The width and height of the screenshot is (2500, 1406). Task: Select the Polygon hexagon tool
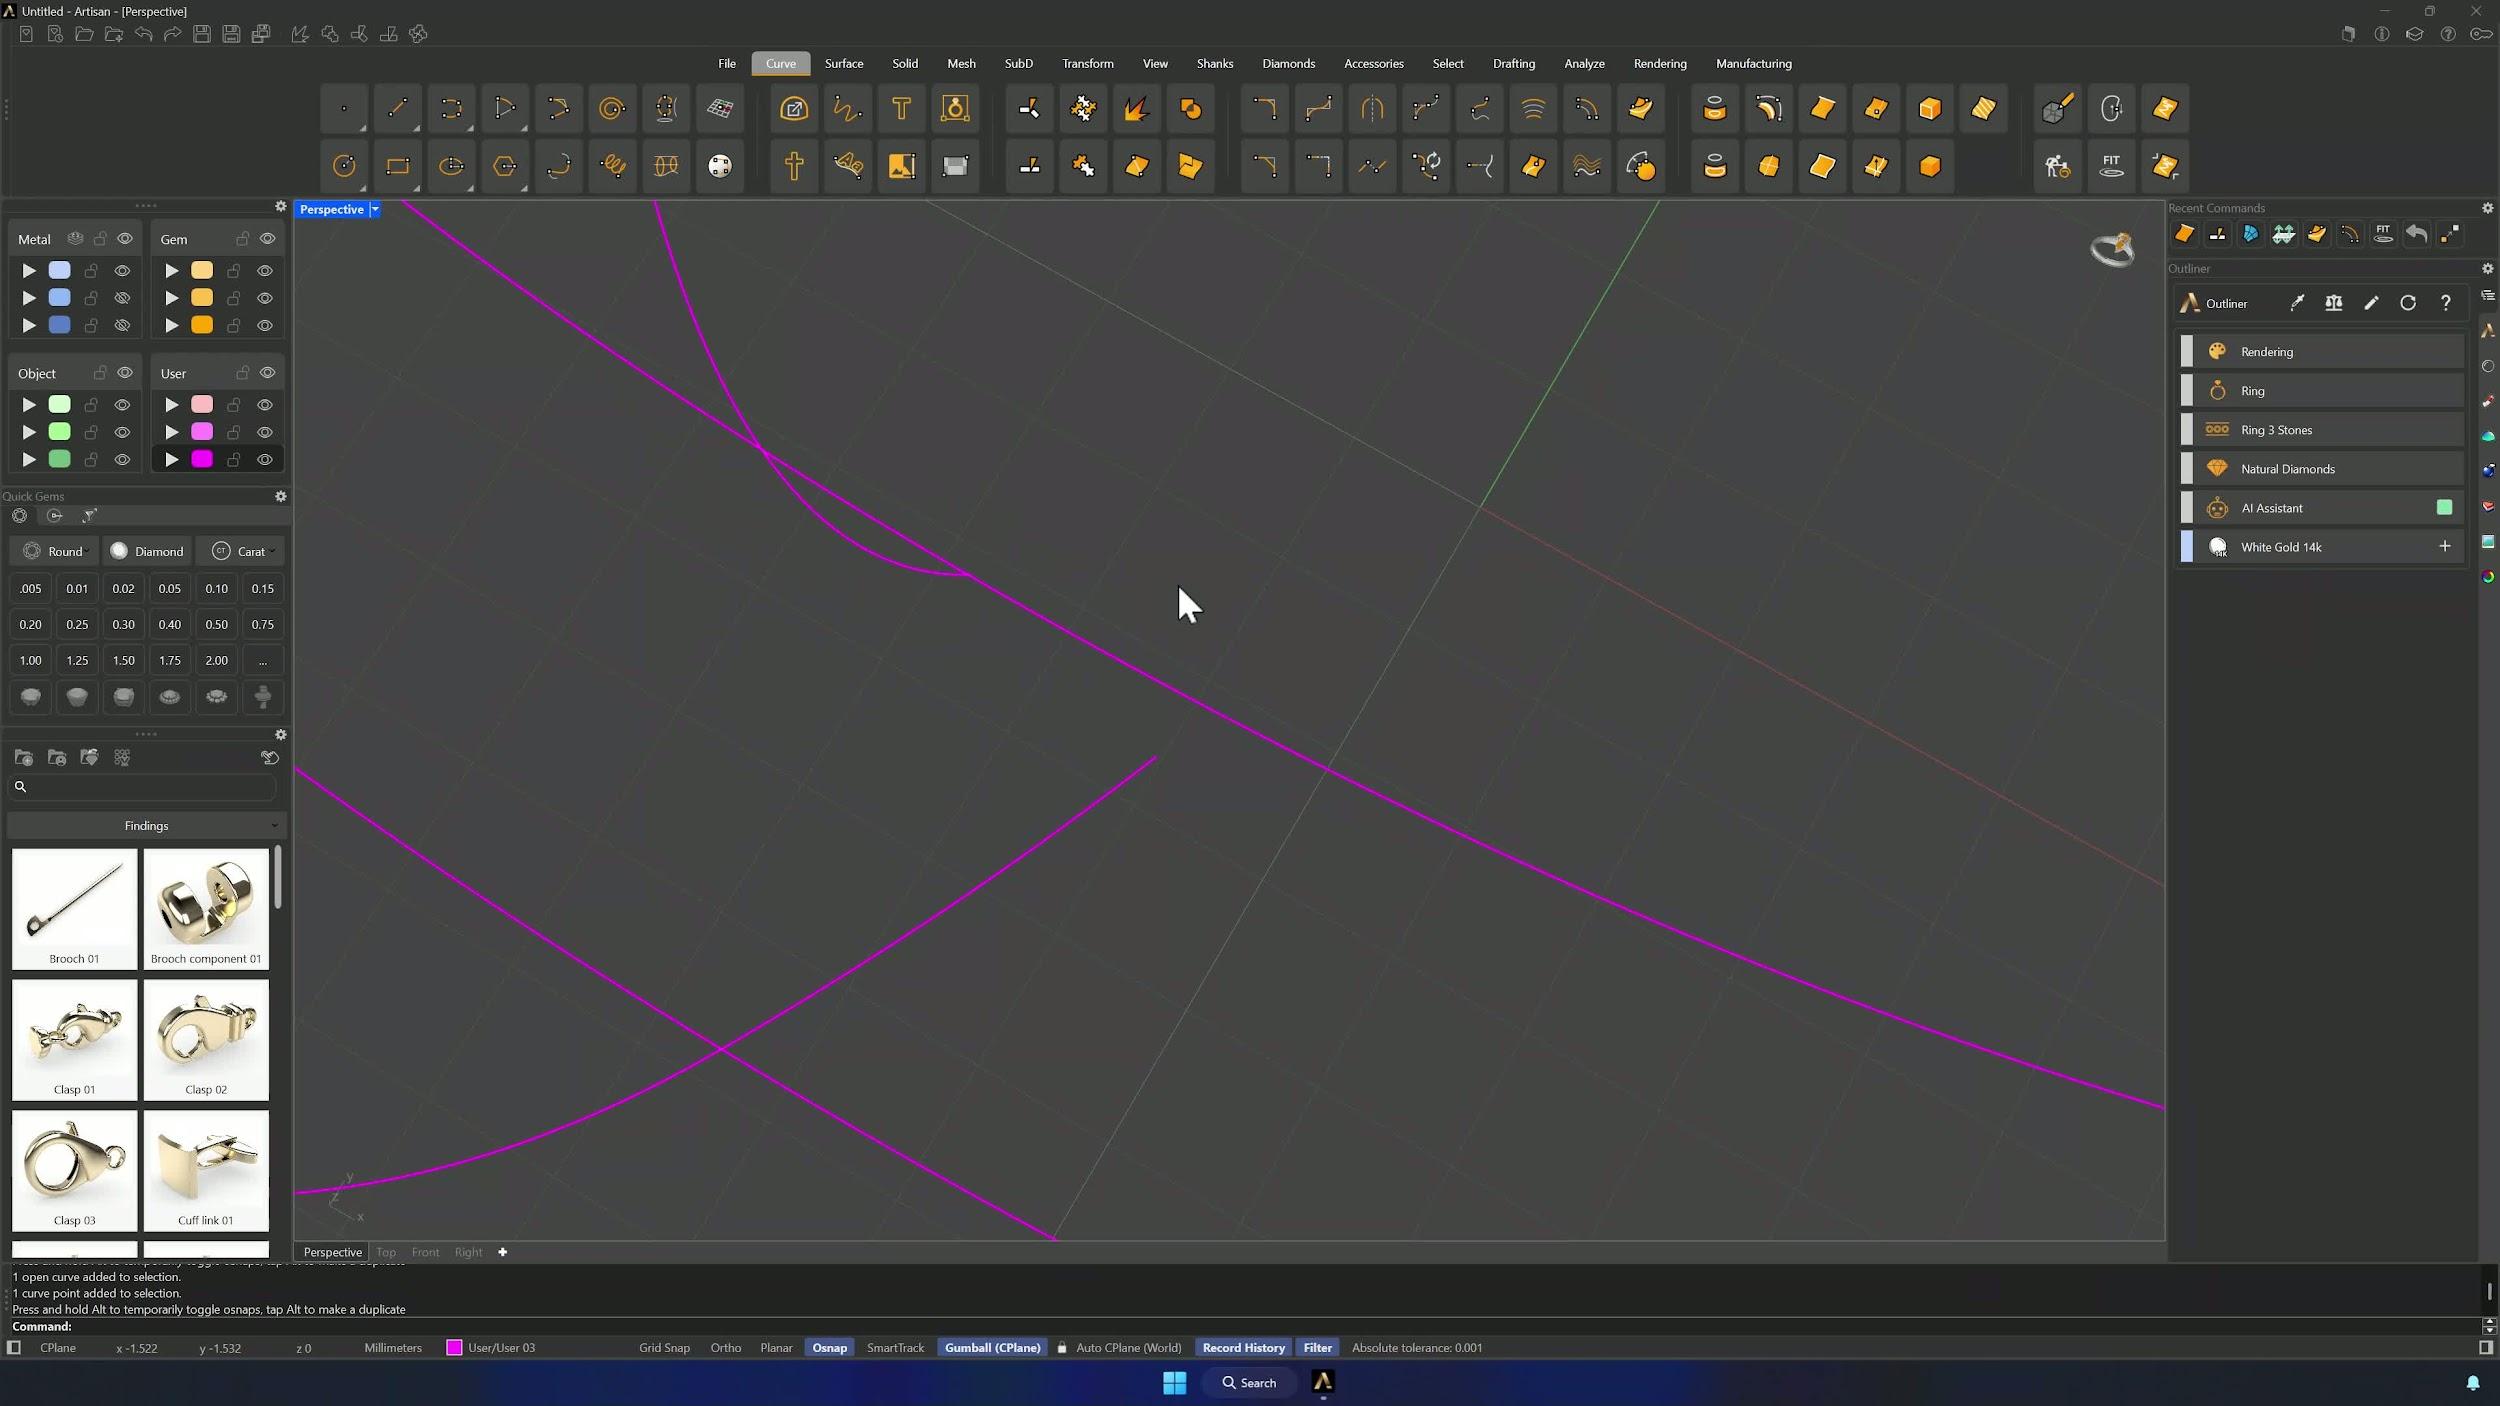pyautogui.click(x=505, y=166)
